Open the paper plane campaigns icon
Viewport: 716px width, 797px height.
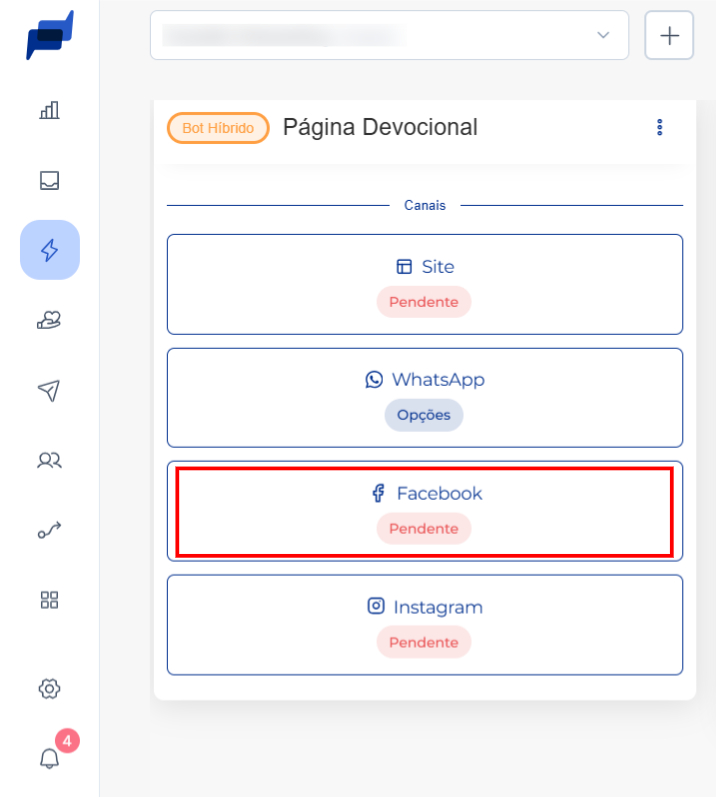tap(49, 390)
